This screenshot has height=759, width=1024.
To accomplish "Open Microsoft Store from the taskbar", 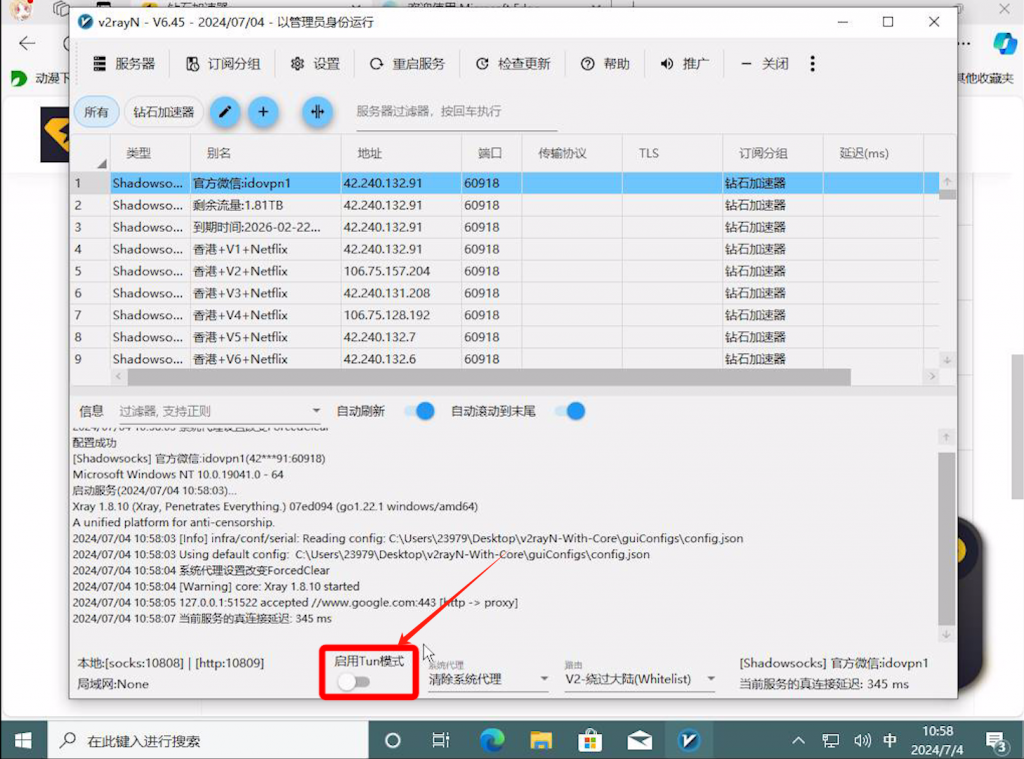I will pyautogui.click(x=590, y=740).
